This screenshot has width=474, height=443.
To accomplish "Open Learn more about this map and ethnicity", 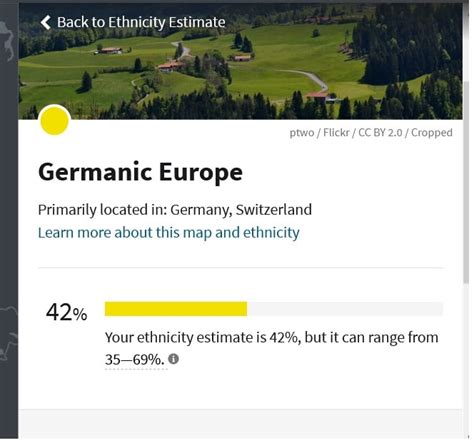I will tap(169, 233).
